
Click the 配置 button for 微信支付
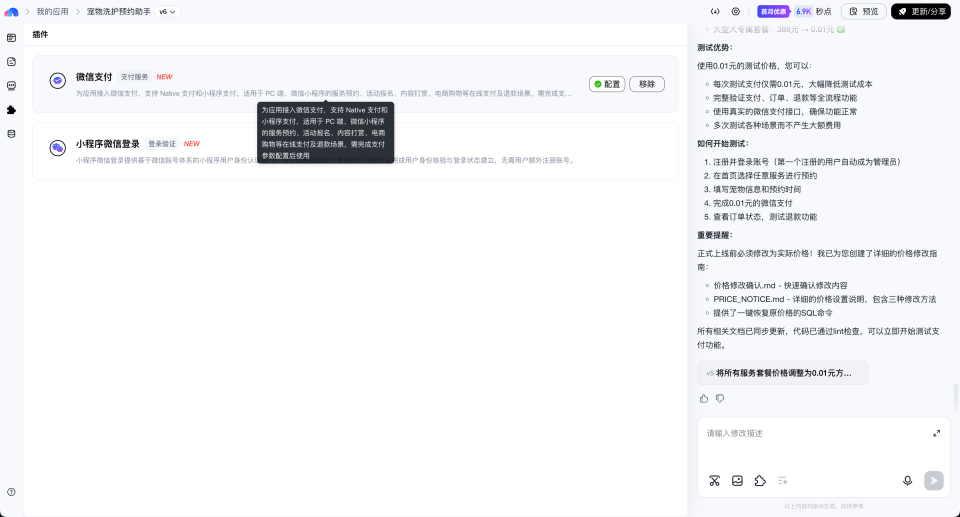coord(607,84)
